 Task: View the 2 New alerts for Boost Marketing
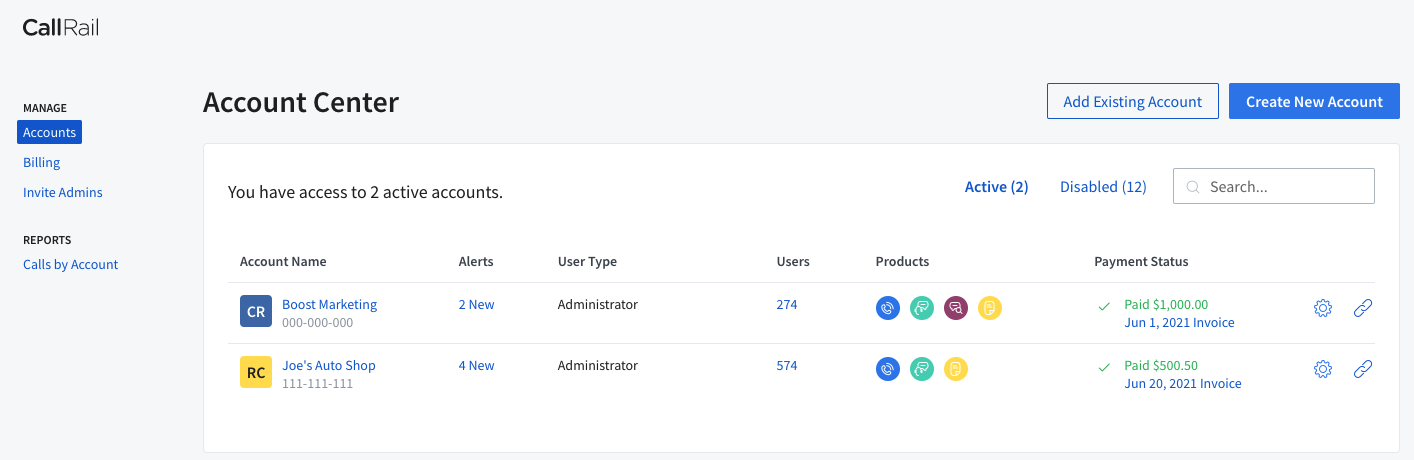pos(476,304)
